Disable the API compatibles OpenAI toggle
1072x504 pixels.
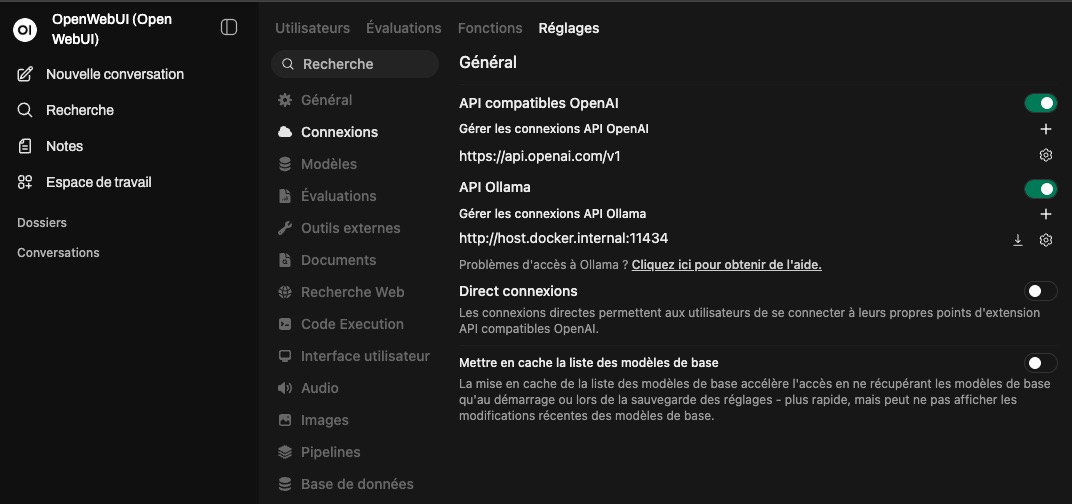pos(1040,103)
